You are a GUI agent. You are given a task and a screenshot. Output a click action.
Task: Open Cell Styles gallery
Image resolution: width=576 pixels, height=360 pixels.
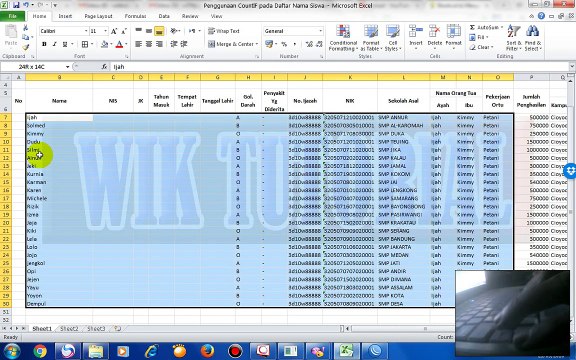(x=393, y=38)
